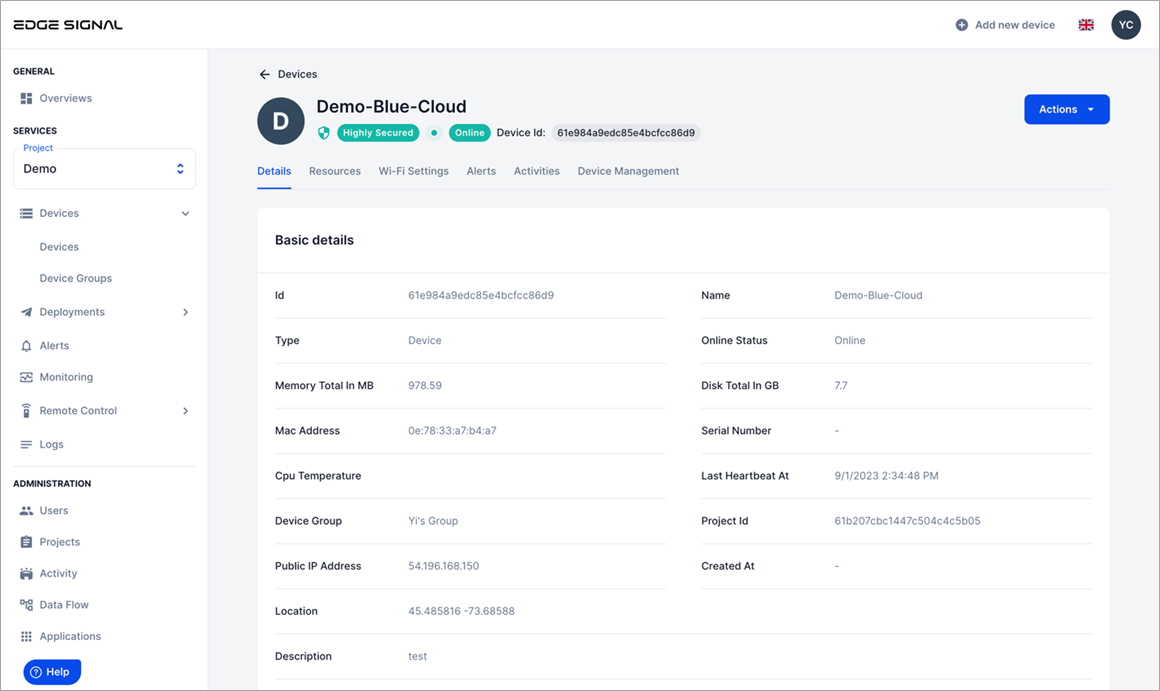Click the Last Heartbeat value 9/1/2023 2:34:48 PM
Image resolution: width=1160 pixels, height=691 pixels.
pos(886,476)
